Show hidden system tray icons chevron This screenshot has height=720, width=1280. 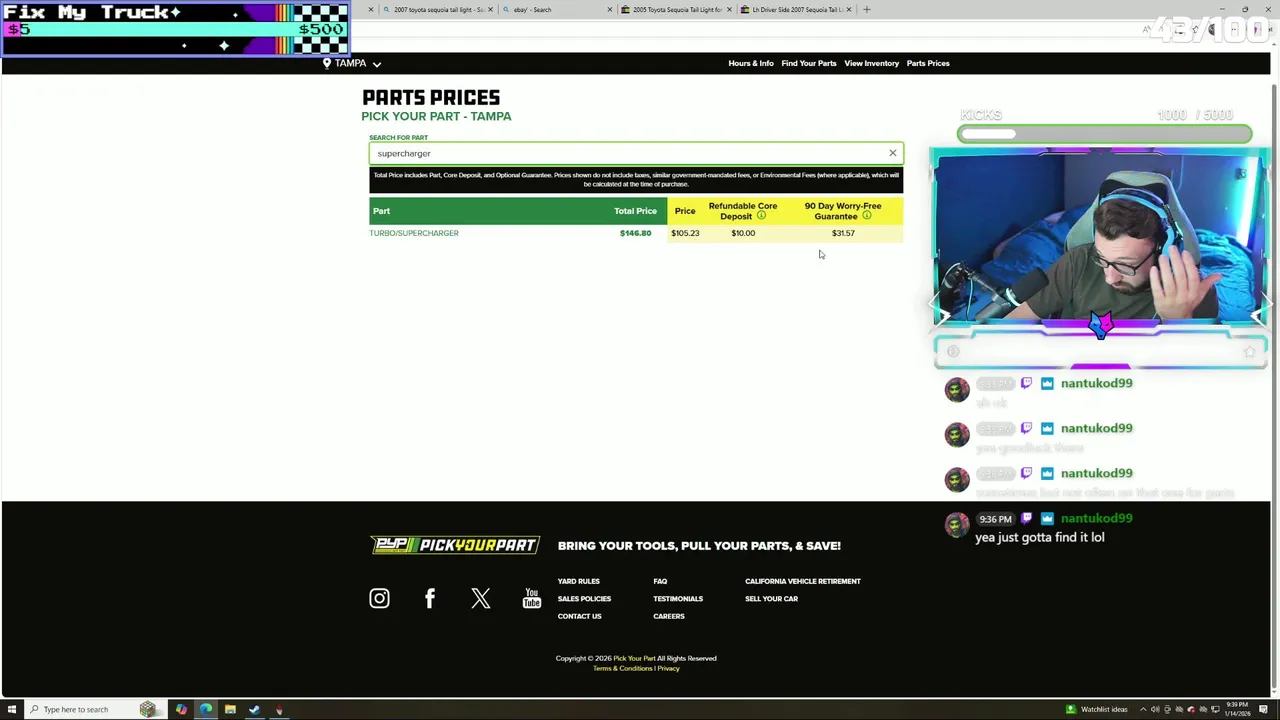pyautogui.click(x=1143, y=709)
